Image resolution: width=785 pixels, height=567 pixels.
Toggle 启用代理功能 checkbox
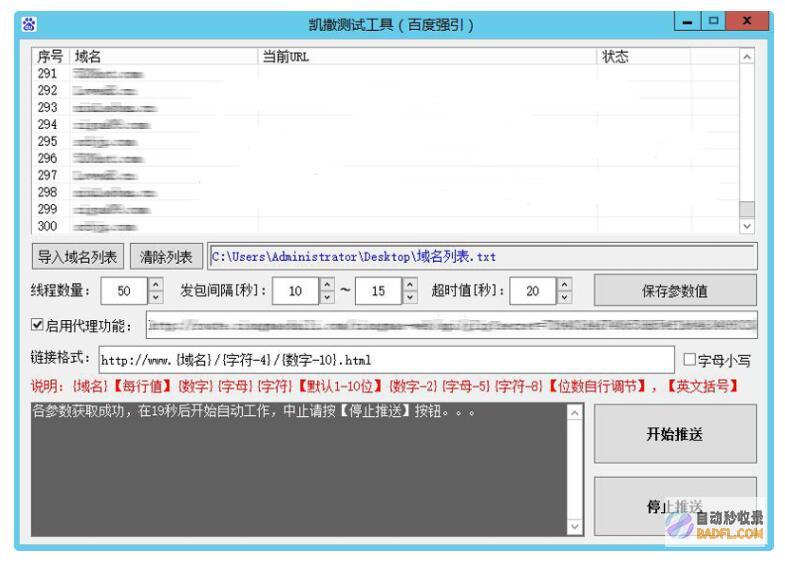coord(37,325)
